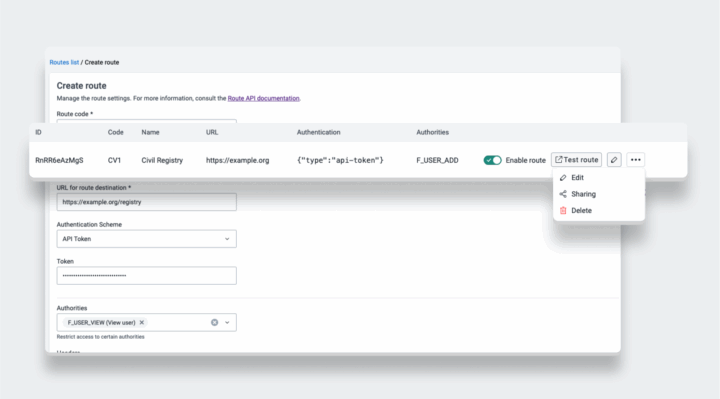Click the URL for route destination field

pos(146,202)
